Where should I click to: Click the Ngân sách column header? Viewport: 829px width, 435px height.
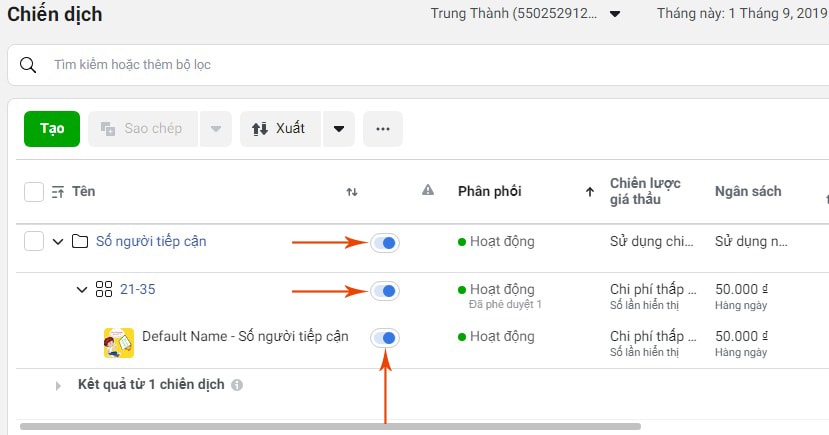748,191
